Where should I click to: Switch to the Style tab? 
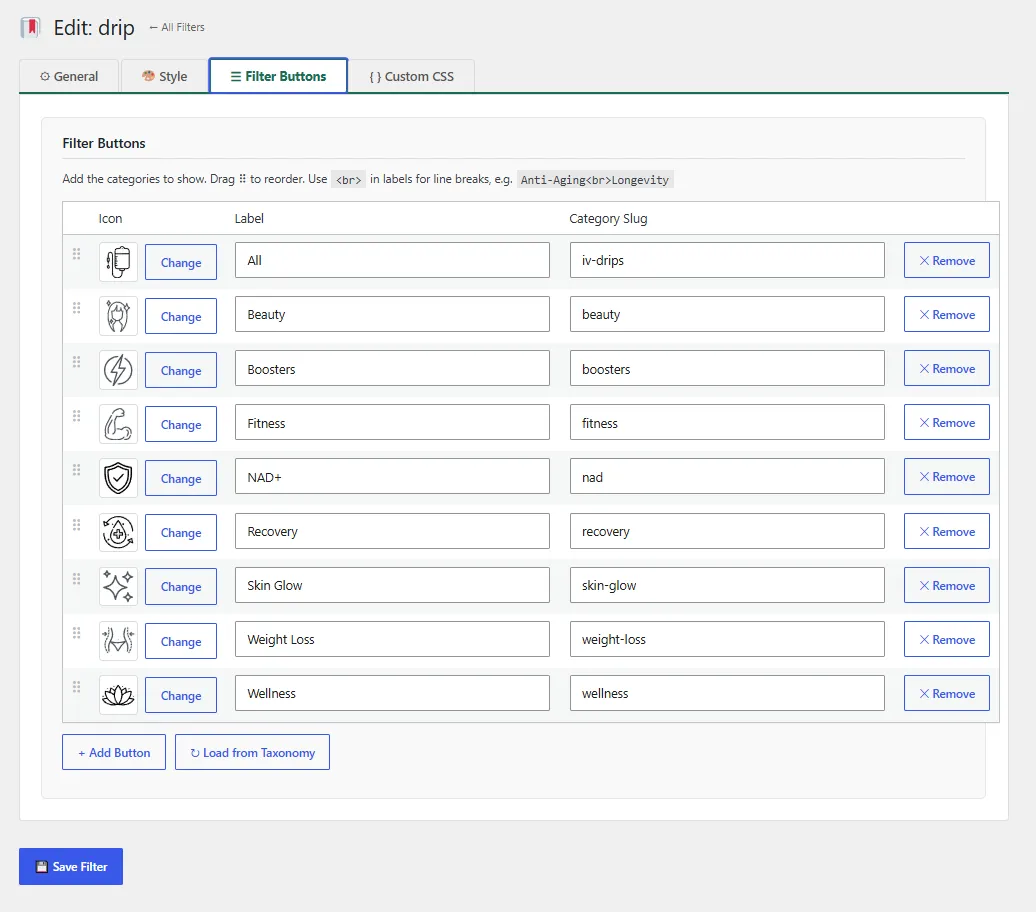[x=165, y=77]
